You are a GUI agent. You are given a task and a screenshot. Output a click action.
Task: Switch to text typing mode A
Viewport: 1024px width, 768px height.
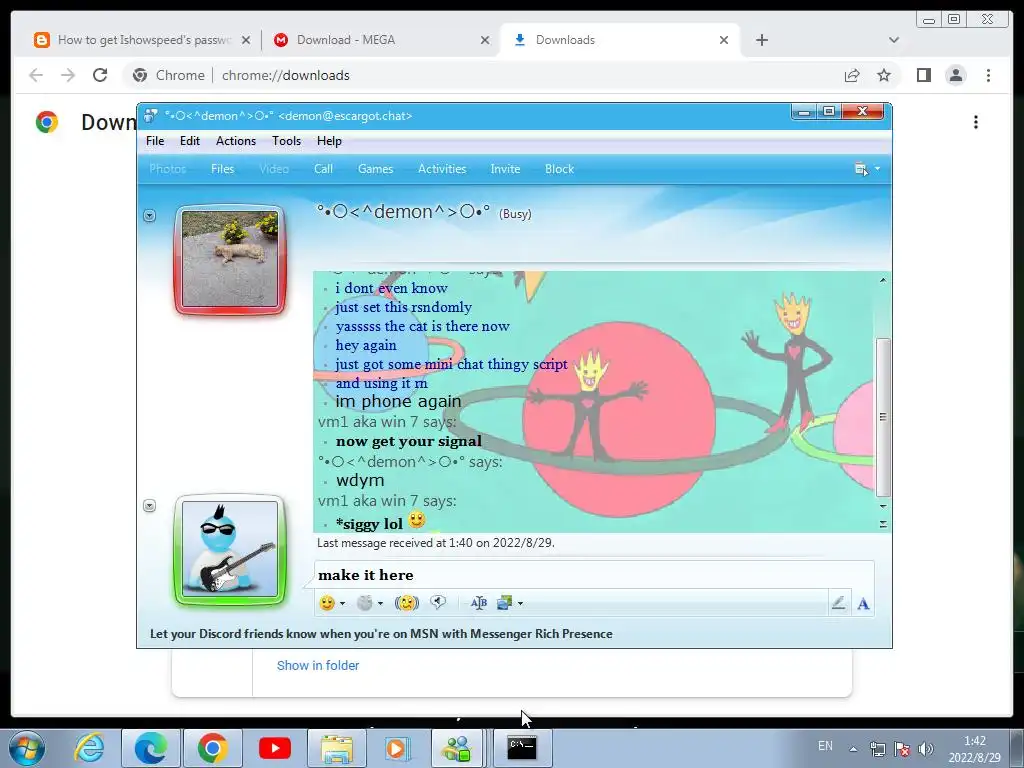863,603
